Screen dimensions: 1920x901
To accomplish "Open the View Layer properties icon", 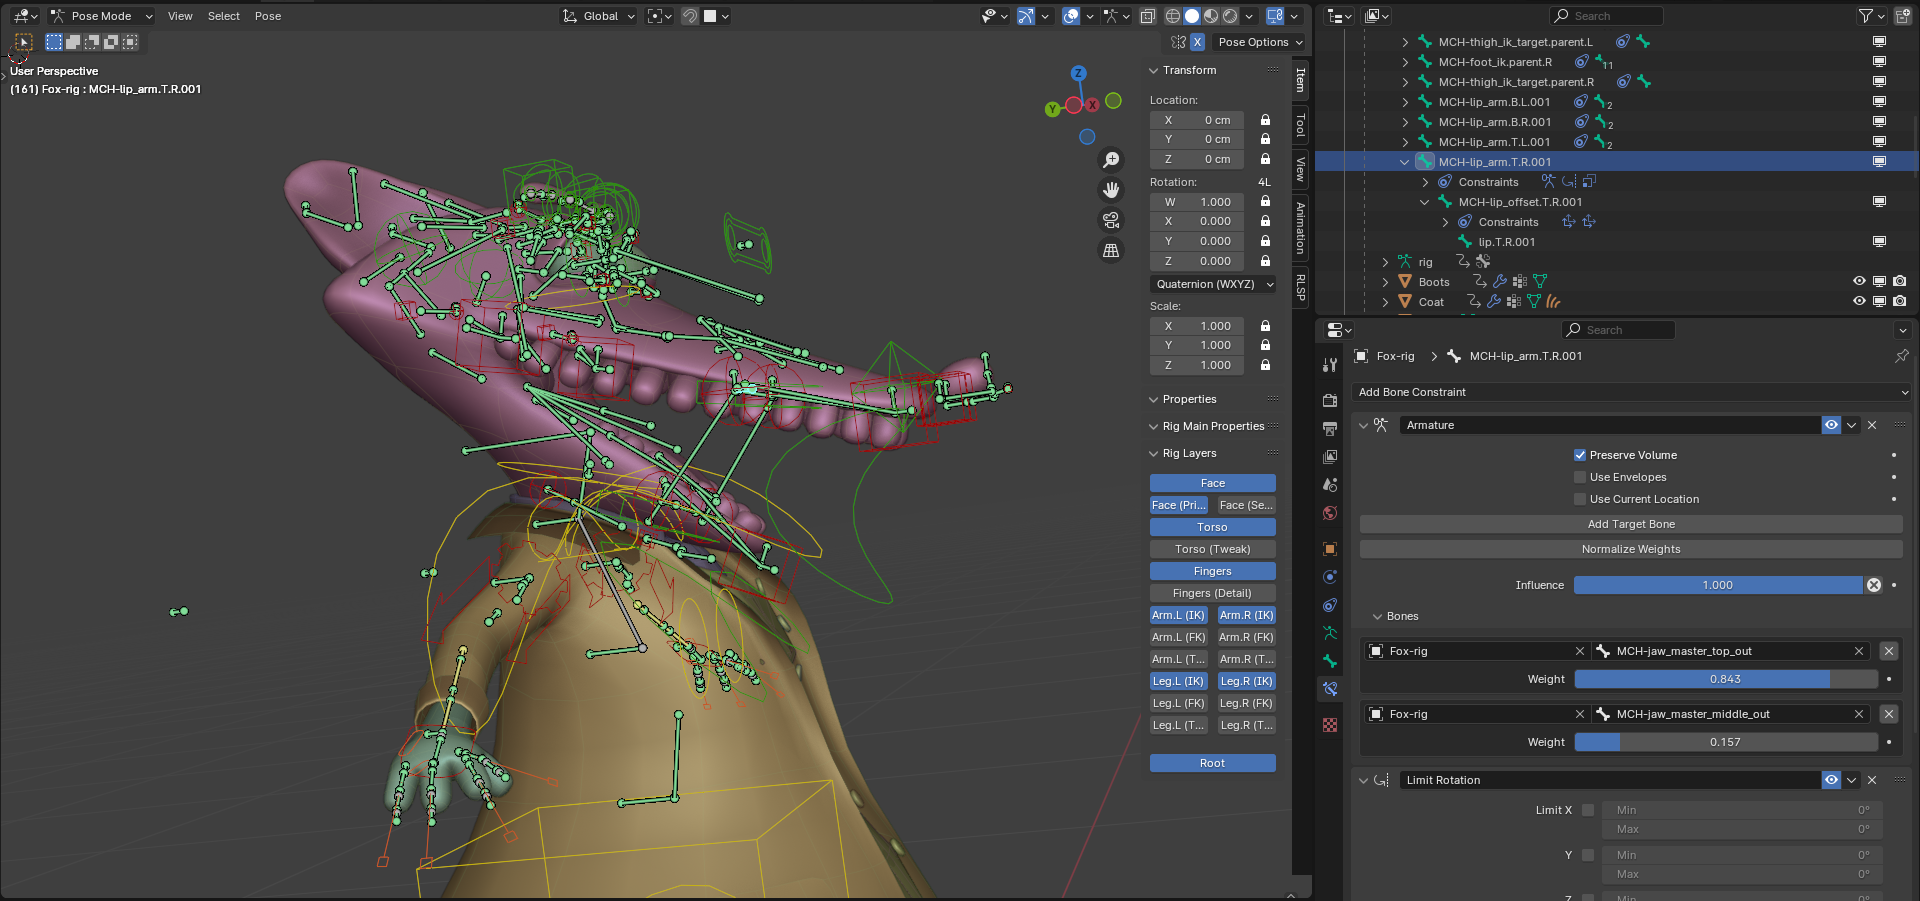I will [1330, 456].
